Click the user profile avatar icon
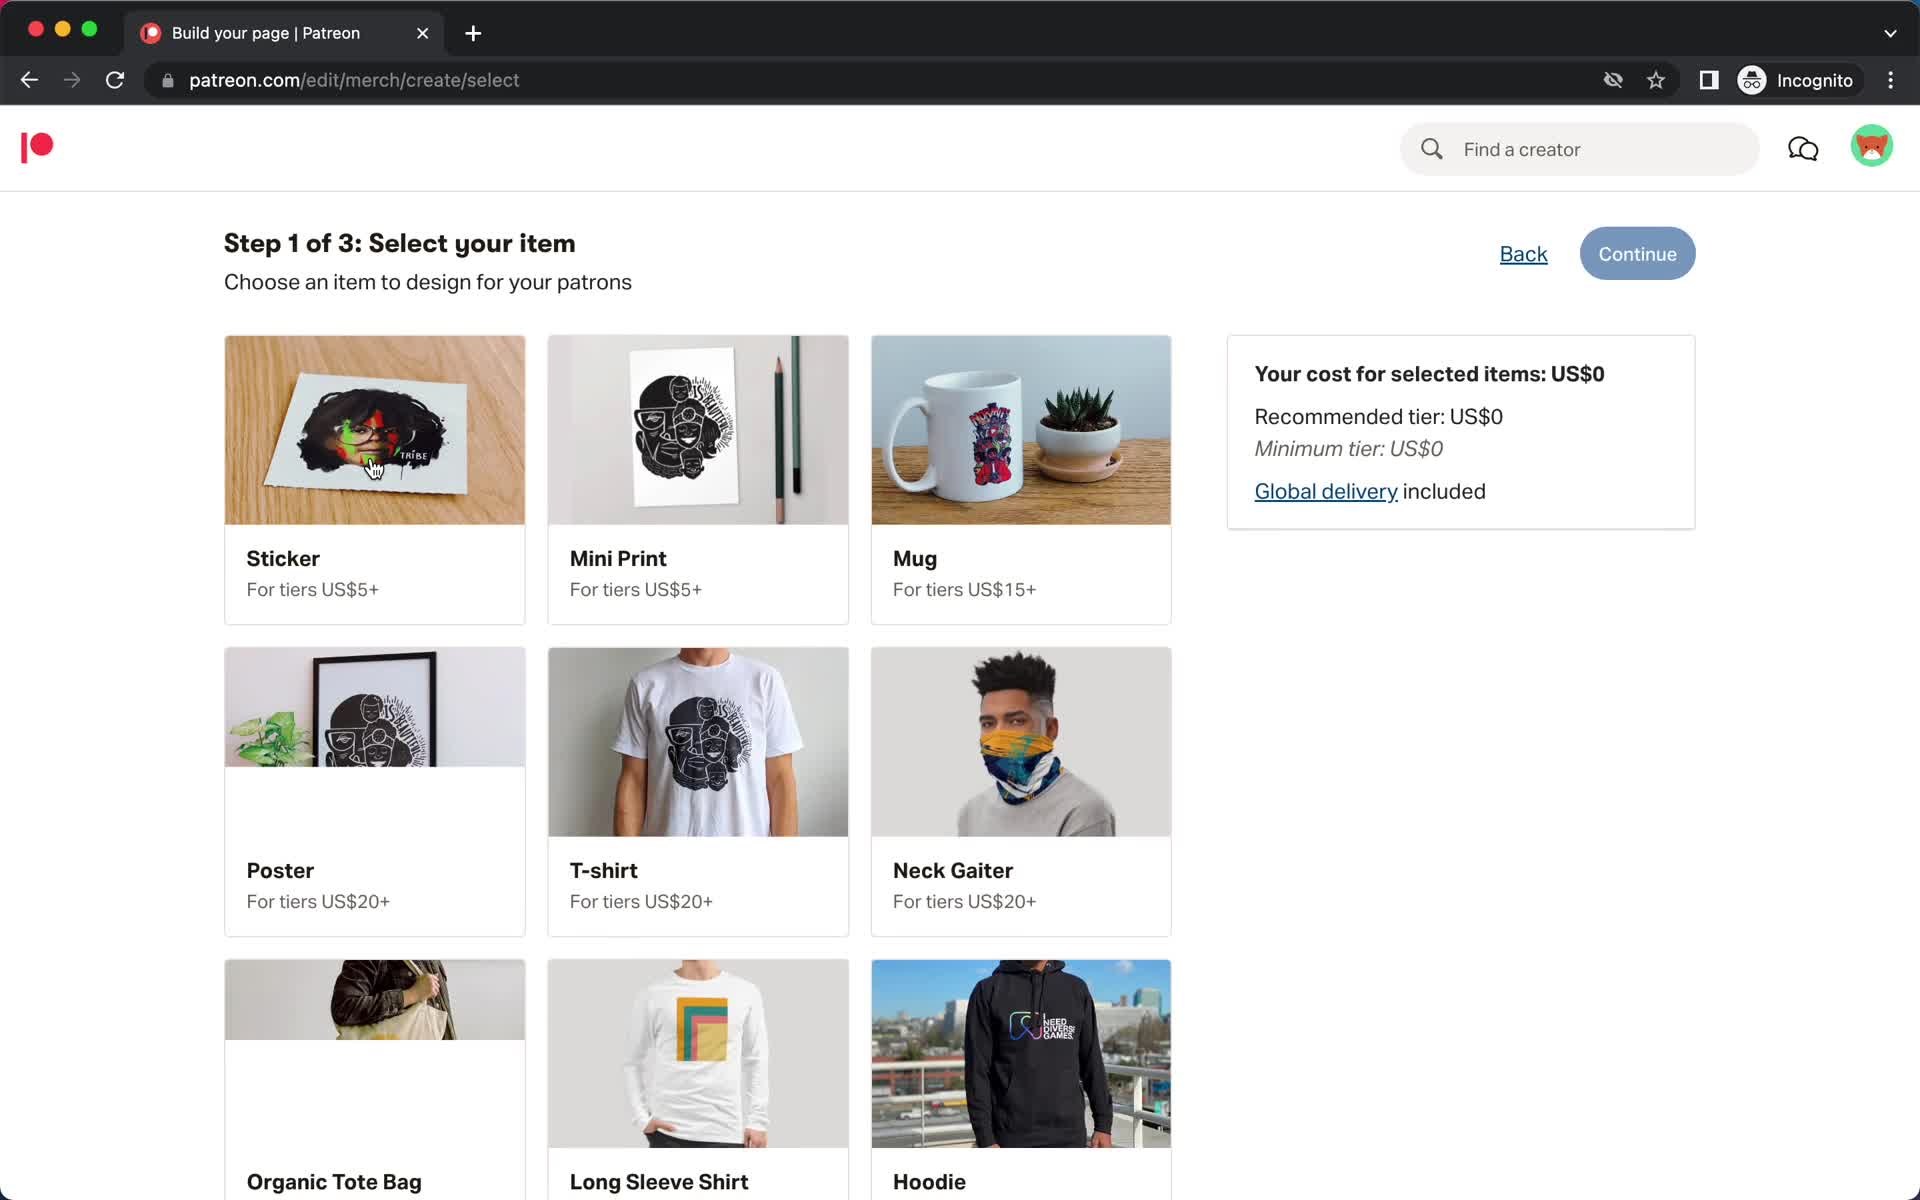This screenshot has width=1920, height=1200. [1873, 147]
